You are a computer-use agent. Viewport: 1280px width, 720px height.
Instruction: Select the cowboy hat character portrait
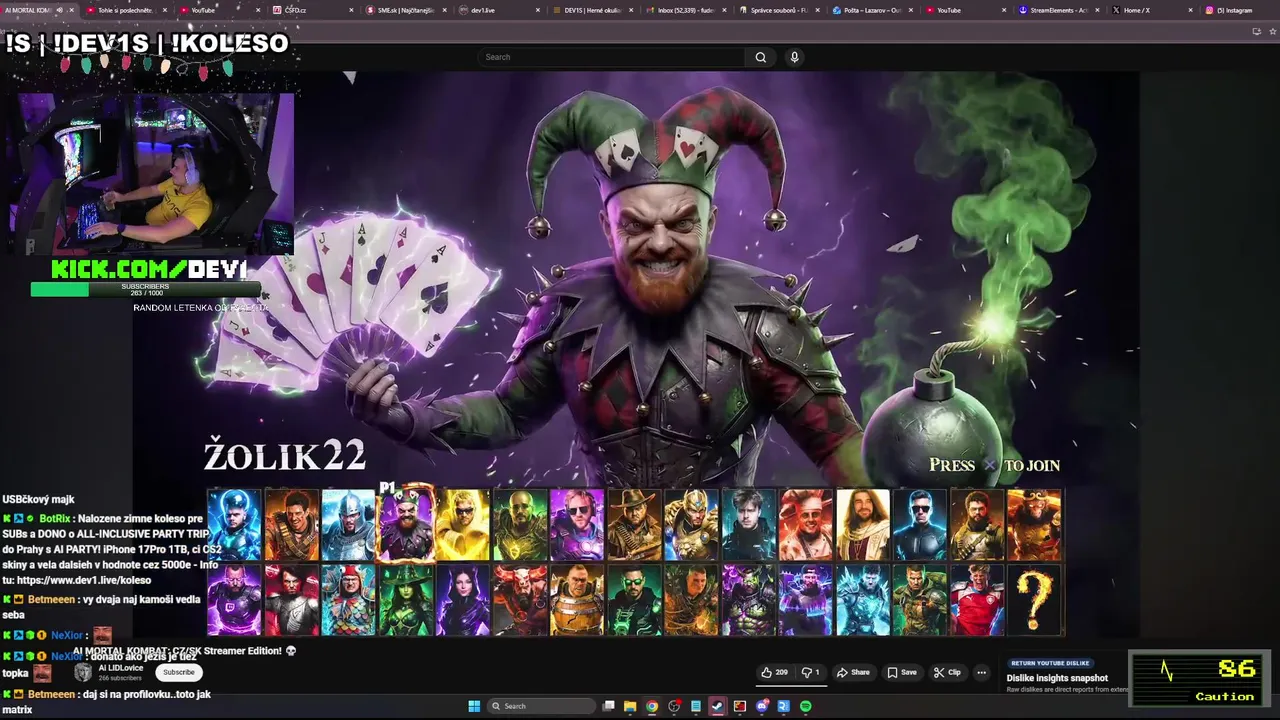[634, 524]
